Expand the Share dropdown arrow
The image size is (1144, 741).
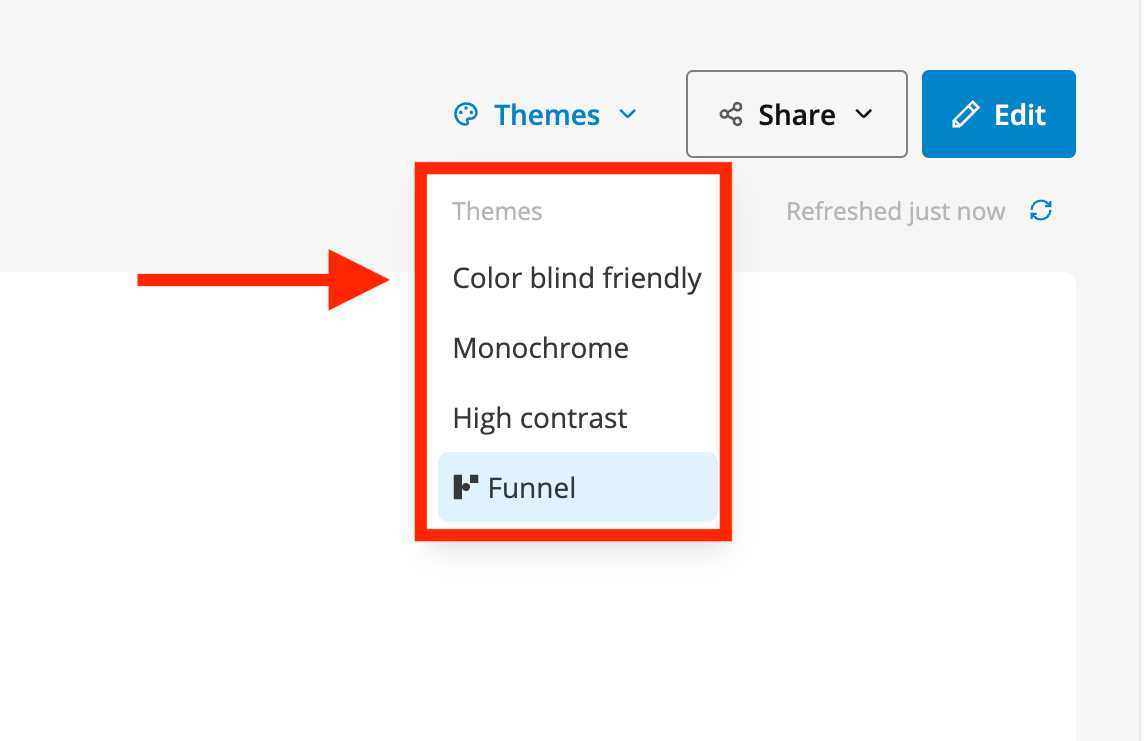tap(866, 114)
